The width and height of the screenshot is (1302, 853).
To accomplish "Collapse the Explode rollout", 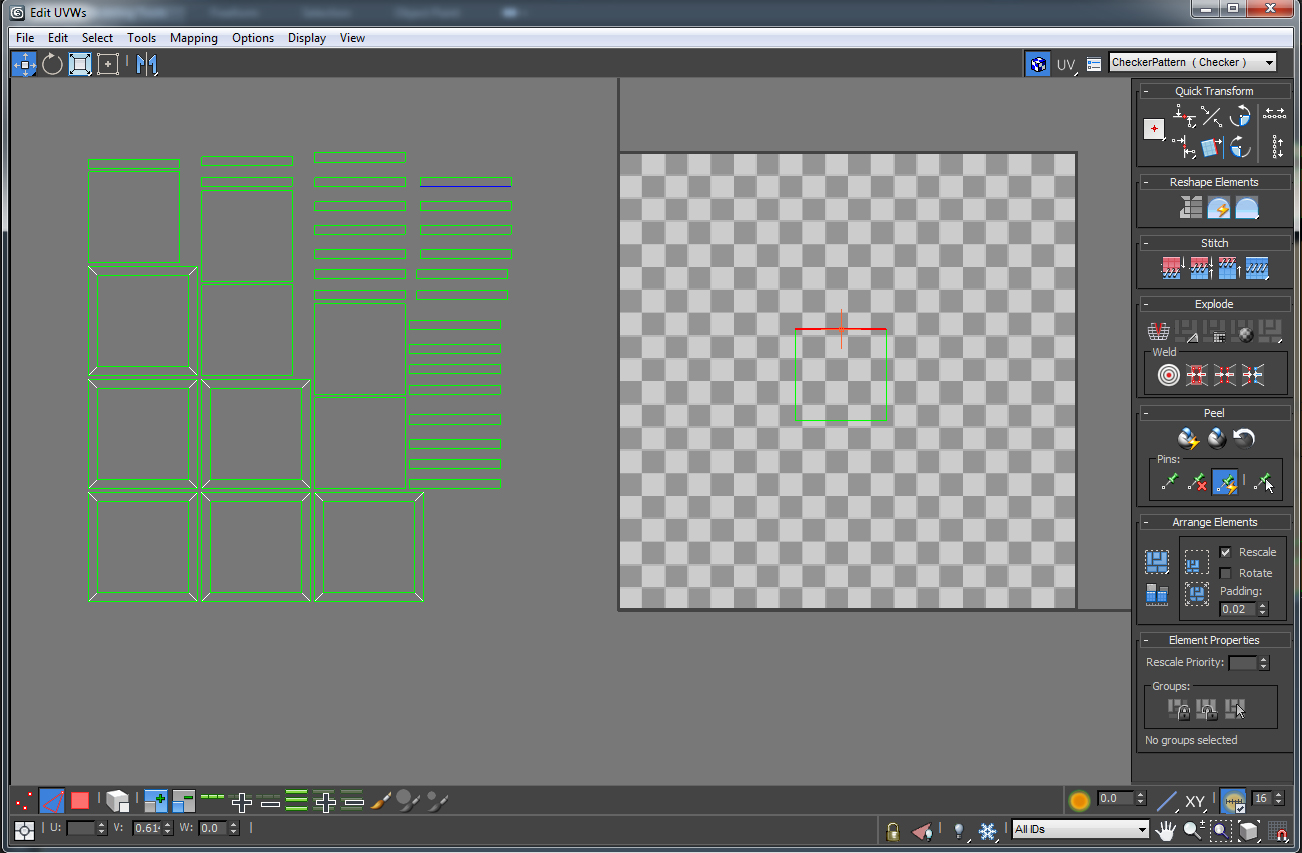I will click(x=1147, y=303).
